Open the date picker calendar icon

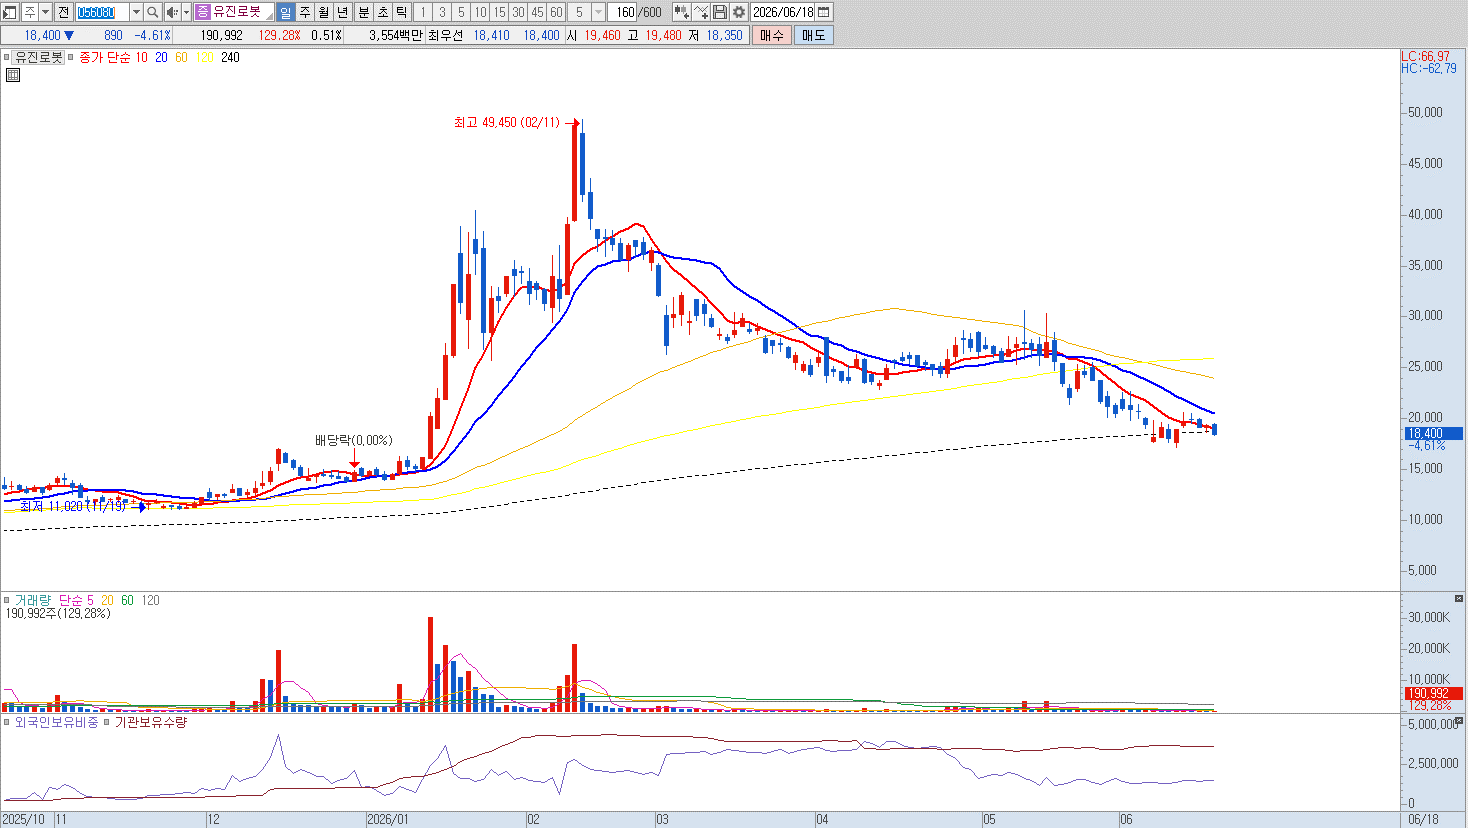point(824,12)
